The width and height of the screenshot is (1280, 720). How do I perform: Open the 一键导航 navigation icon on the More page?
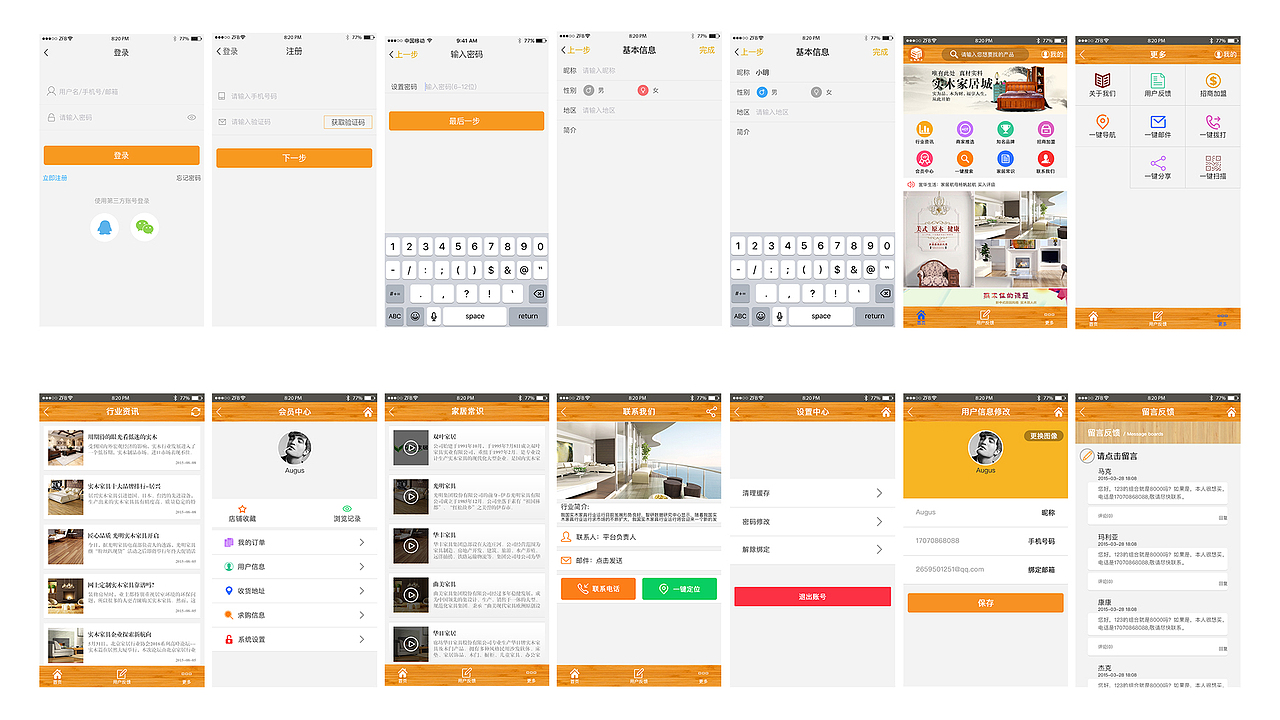point(1102,122)
